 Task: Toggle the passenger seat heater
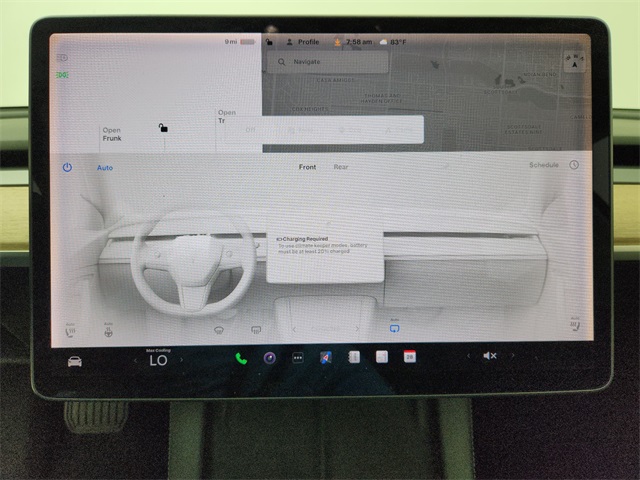pyautogui.click(x=575, y=325)
